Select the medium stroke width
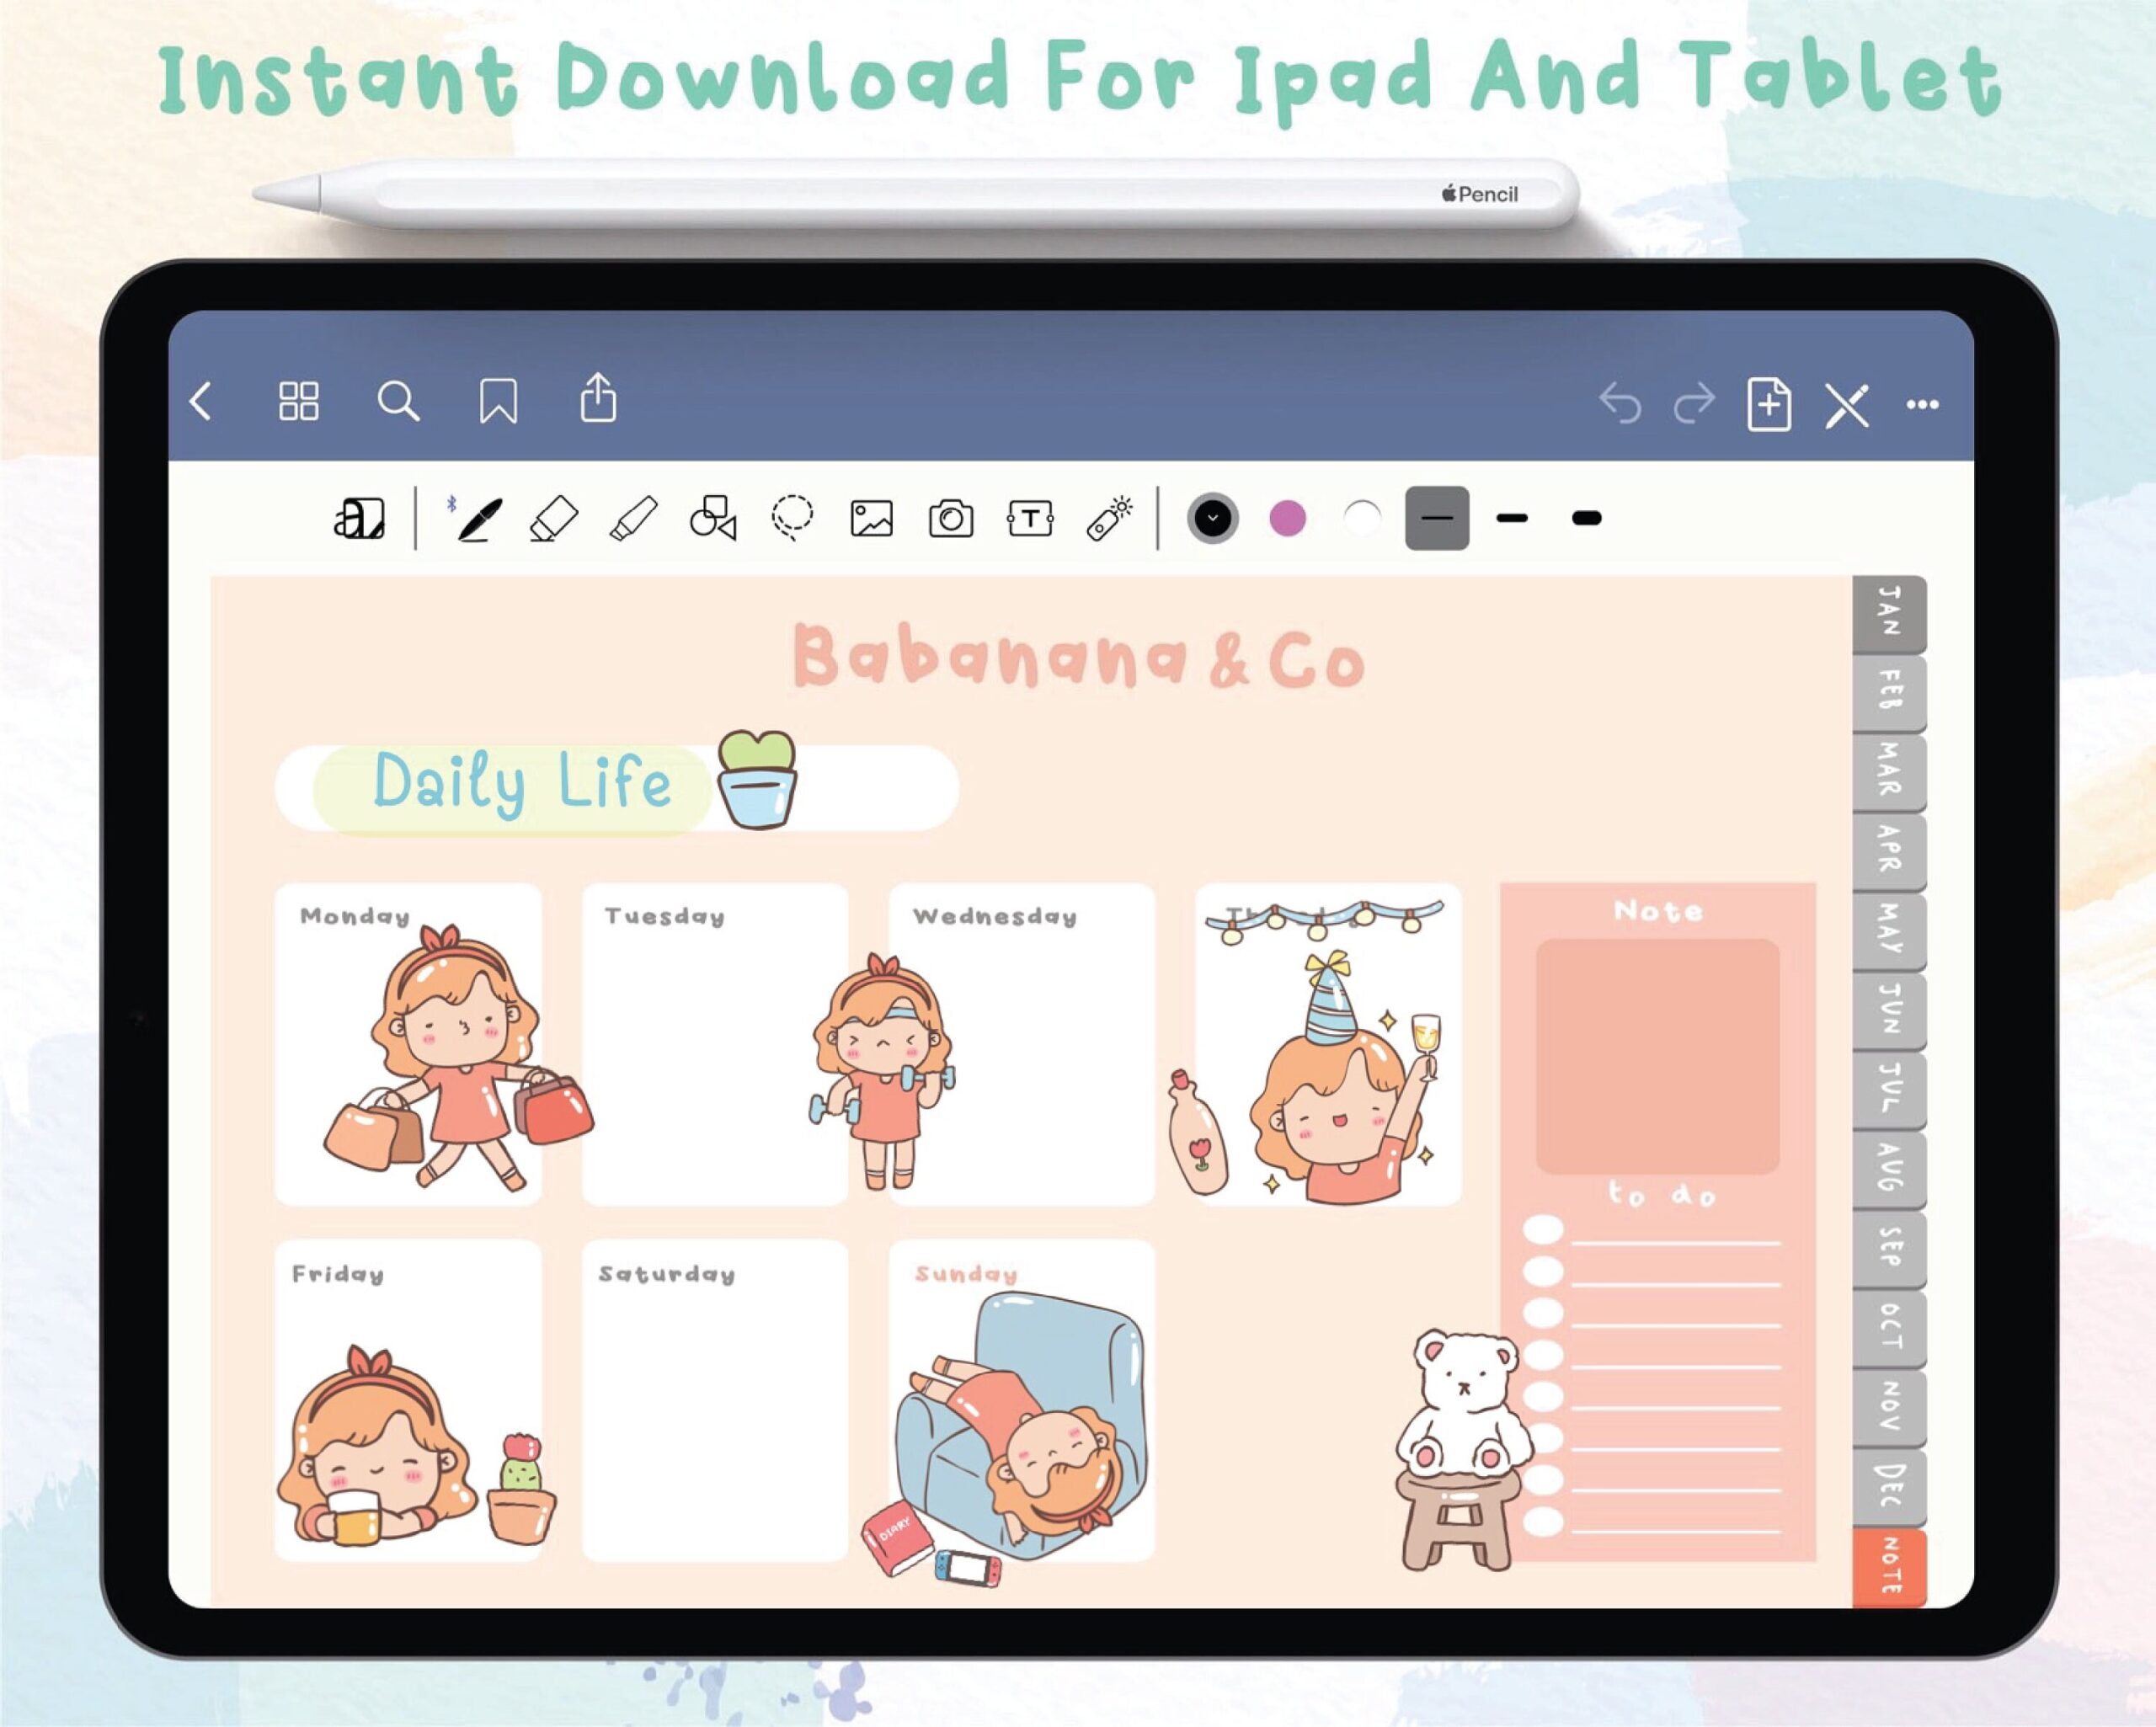 (x=1512, y=518)
